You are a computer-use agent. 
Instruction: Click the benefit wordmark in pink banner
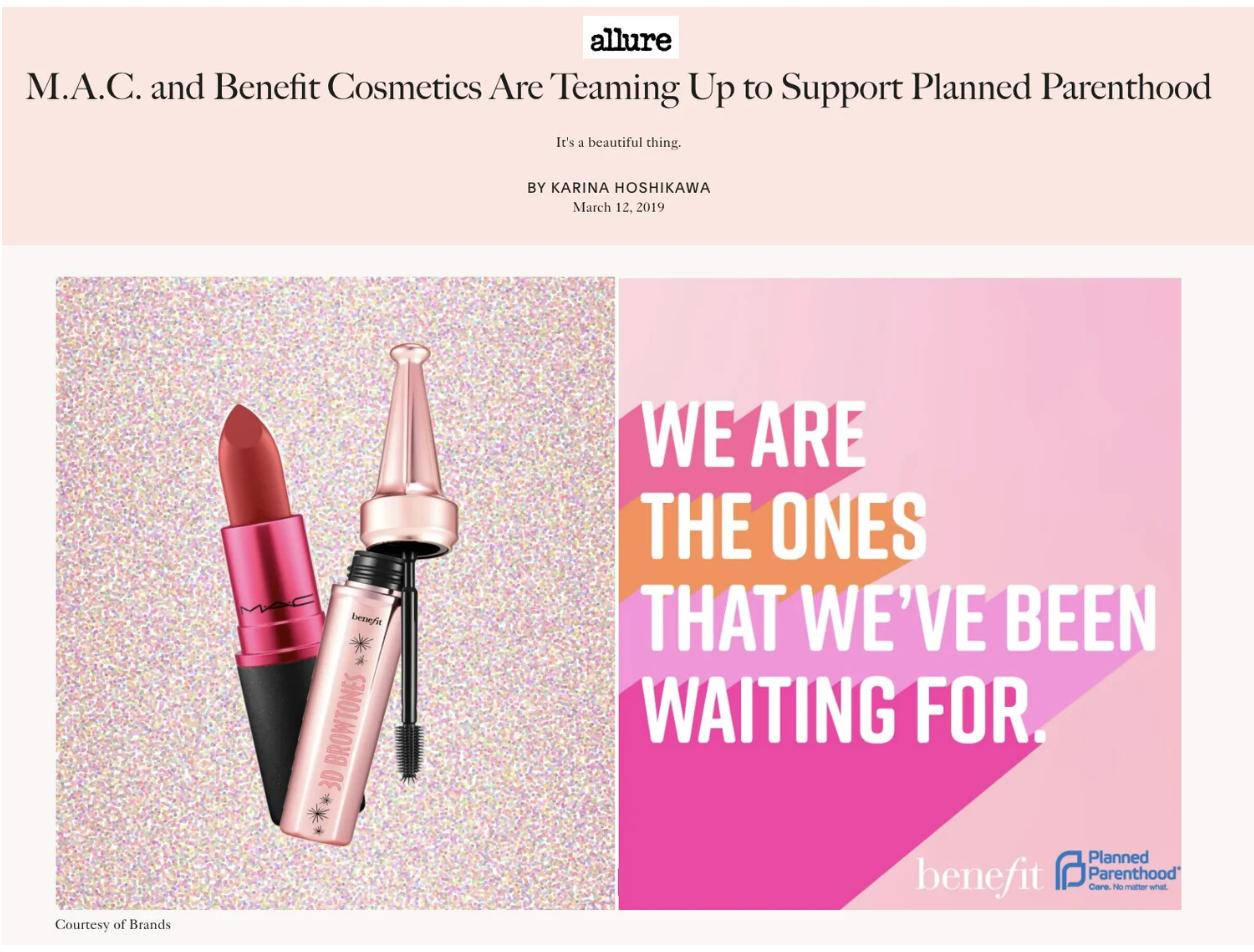coord(979,875)
